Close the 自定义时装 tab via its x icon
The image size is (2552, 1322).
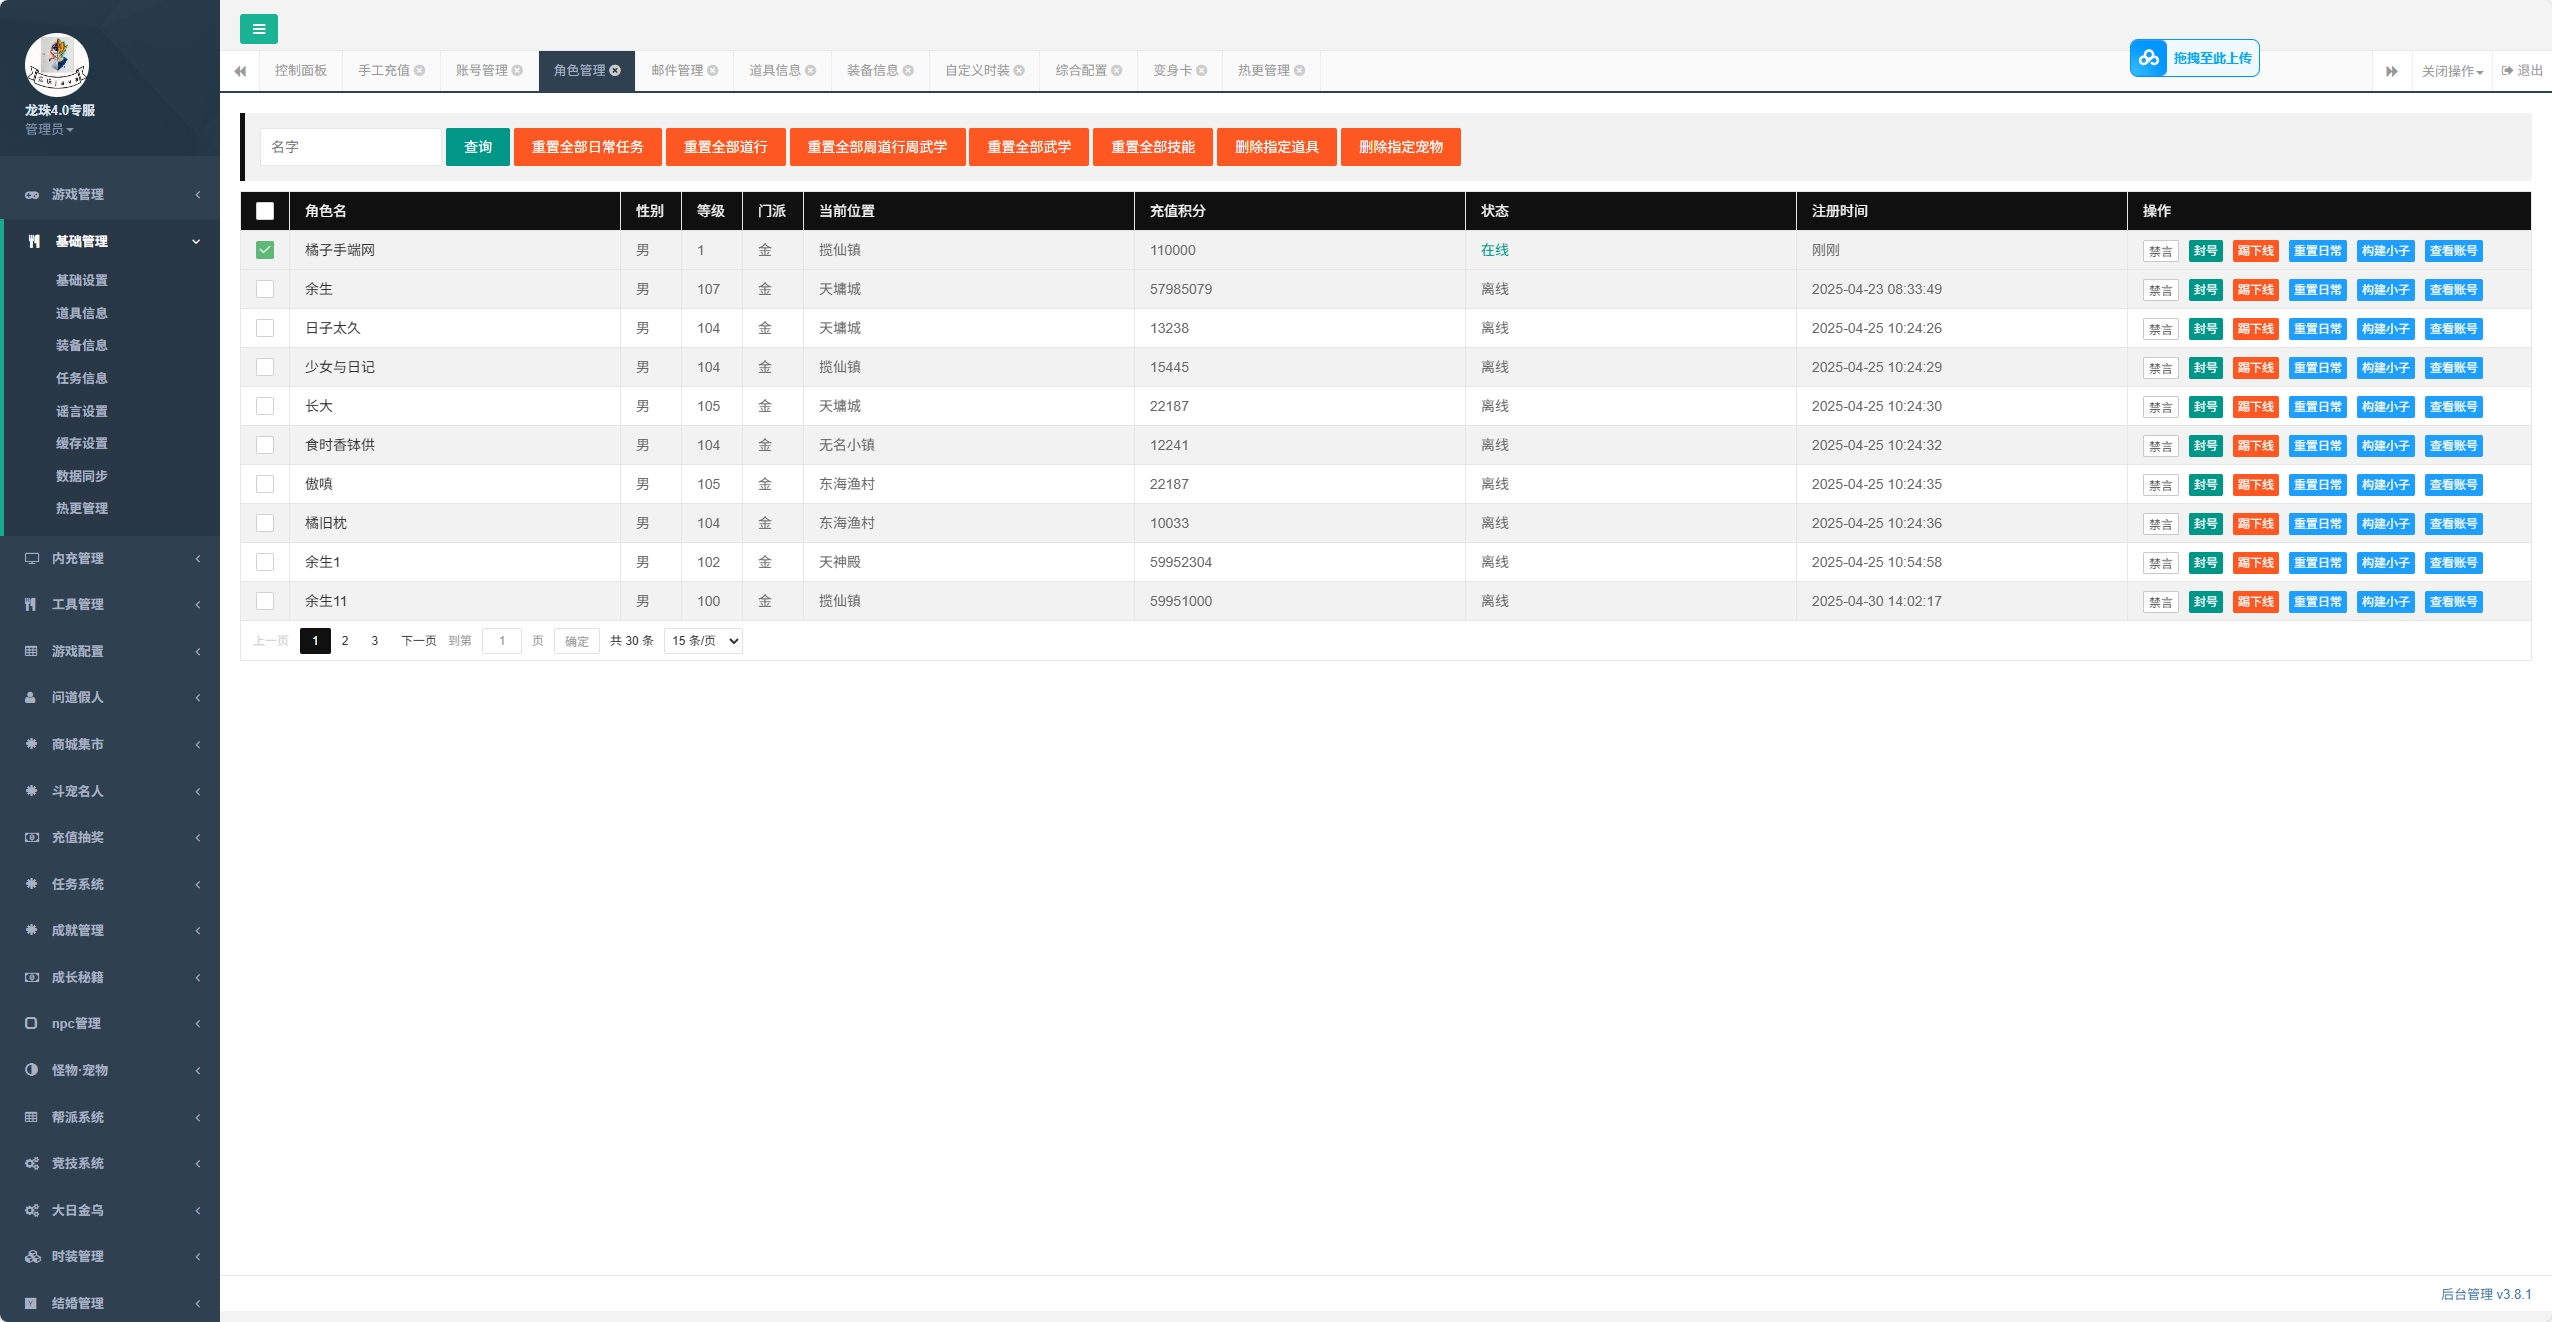(x=1019, y=70)
